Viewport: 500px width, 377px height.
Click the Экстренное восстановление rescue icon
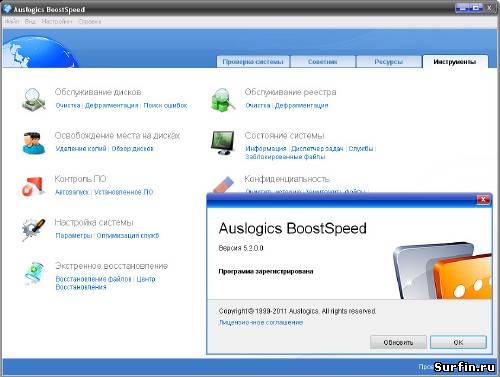click(x=34, y=273)
